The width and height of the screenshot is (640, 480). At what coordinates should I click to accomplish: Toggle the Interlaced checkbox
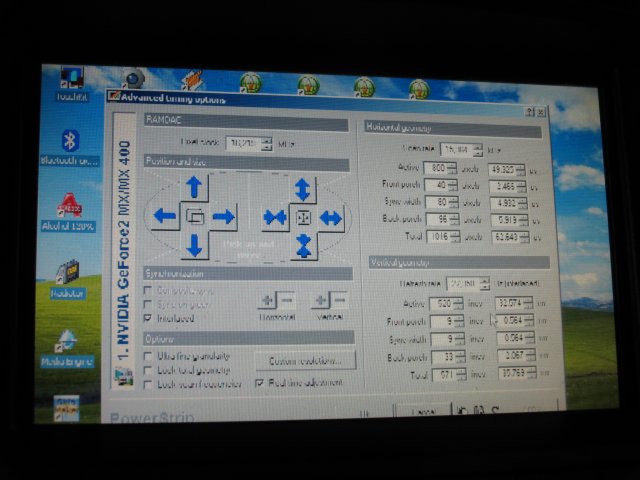click(x=149, y=317)
